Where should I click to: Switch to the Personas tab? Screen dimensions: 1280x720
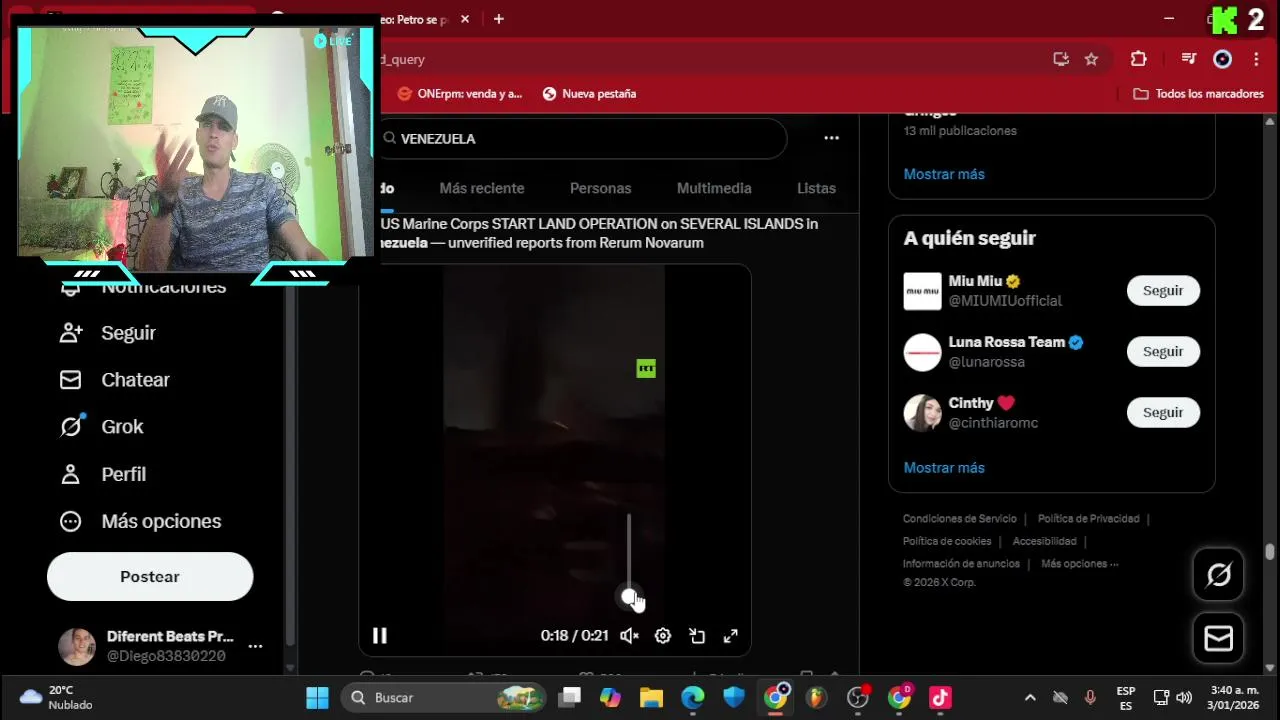coord(600,188)
